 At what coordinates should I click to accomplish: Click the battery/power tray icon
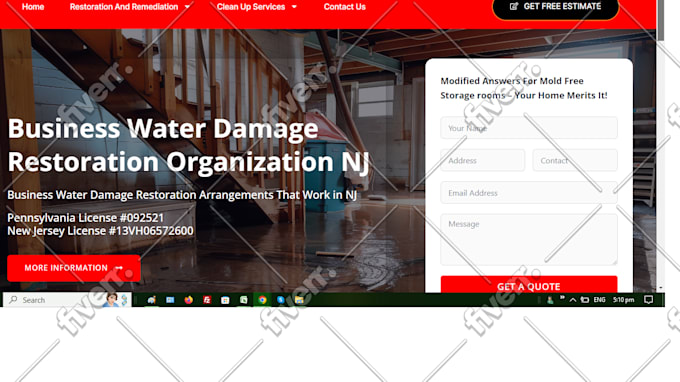(585, 300)
